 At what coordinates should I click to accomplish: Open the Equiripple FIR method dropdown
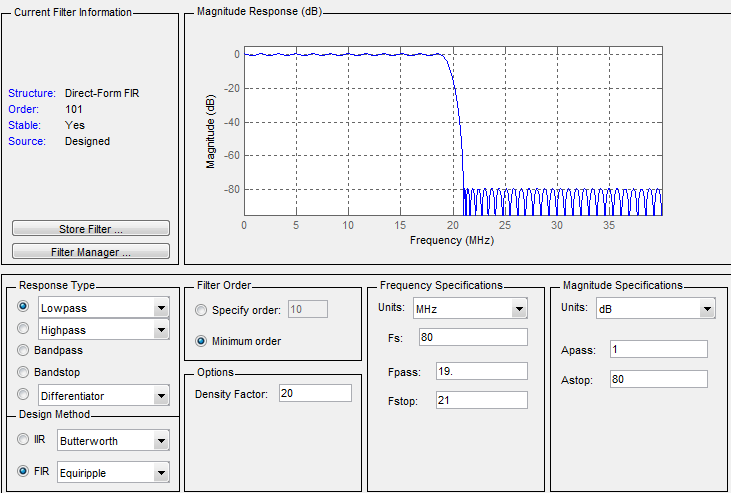coord(161,473)
